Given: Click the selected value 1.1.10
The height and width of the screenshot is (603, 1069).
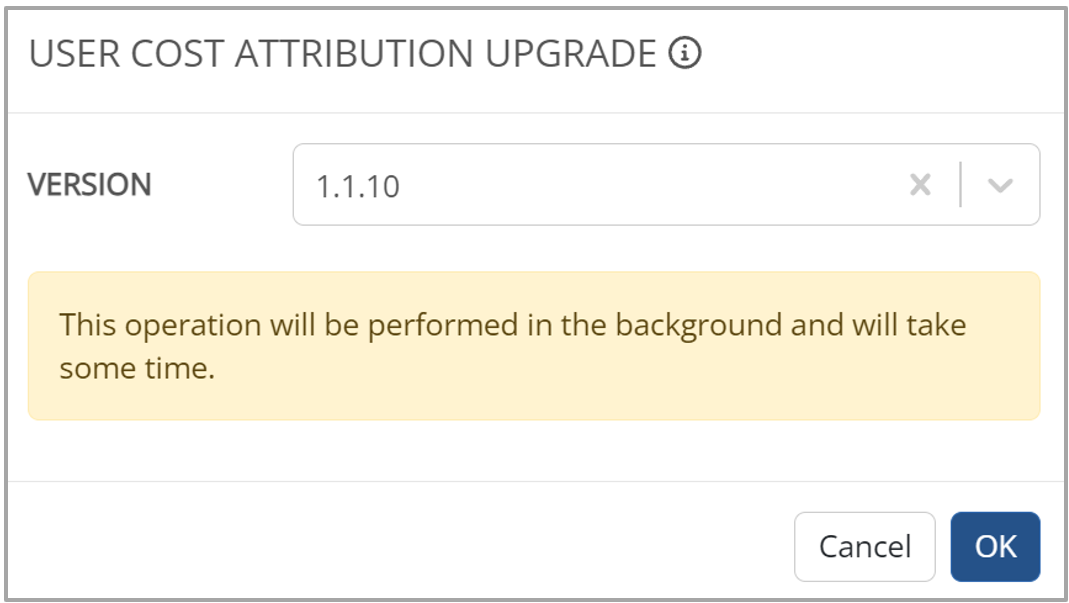Looking at the screenshot, I should pyautogui.click(x=358, y=186).
